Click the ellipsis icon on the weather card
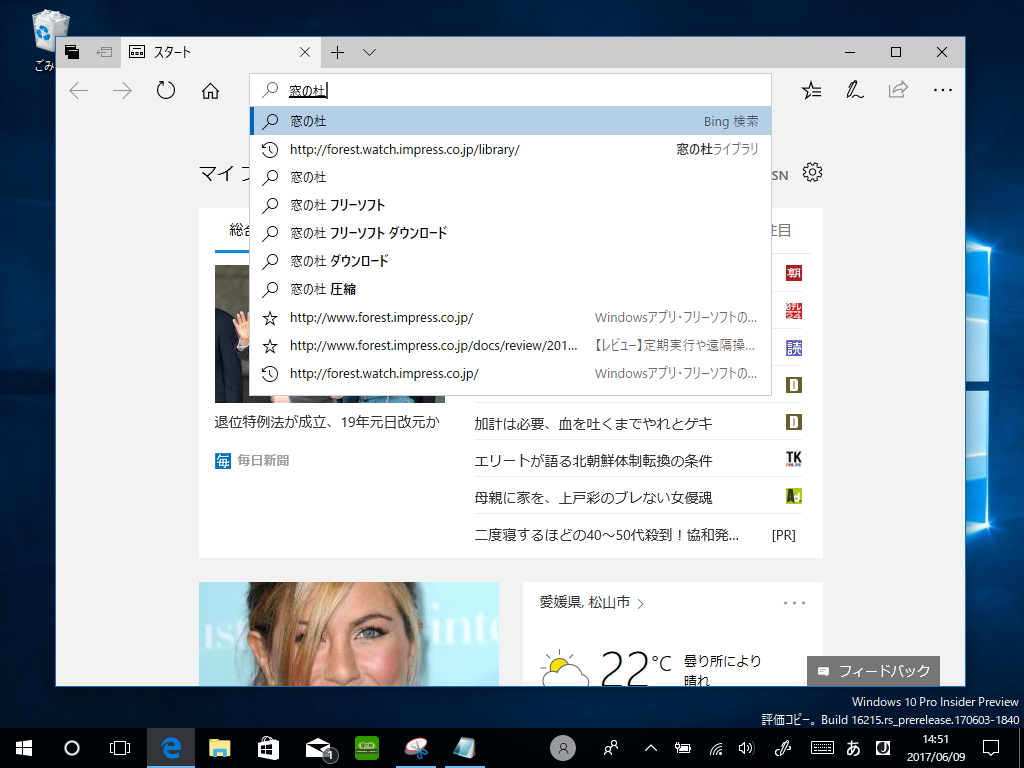Screen dimensions: 1024x768 794,602
